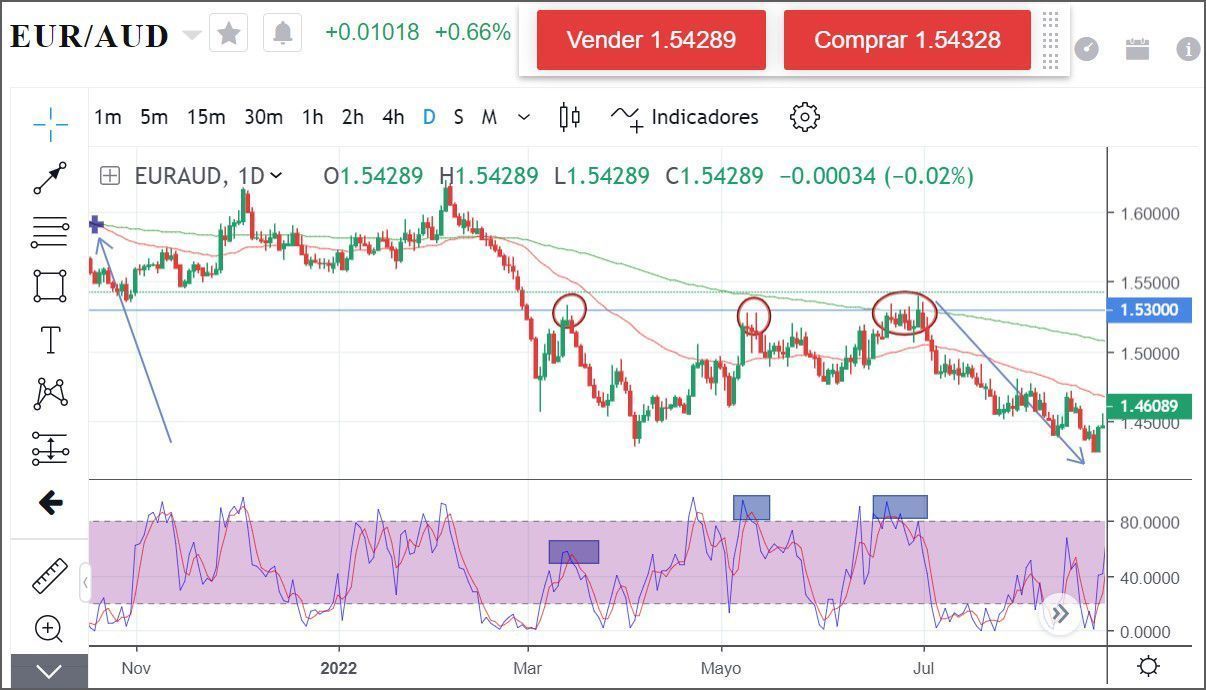Toggle EUR/AUD favorite star
Image resolution: width=1206 pixels, height=690 pixels.
coord(229,34)
